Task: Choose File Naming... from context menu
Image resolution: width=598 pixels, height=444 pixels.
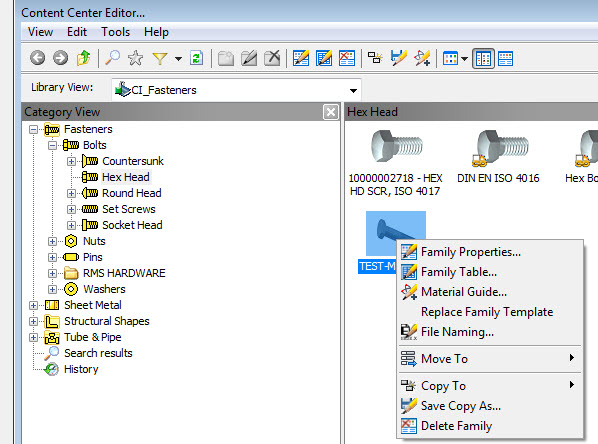Action: pos(490,332)
